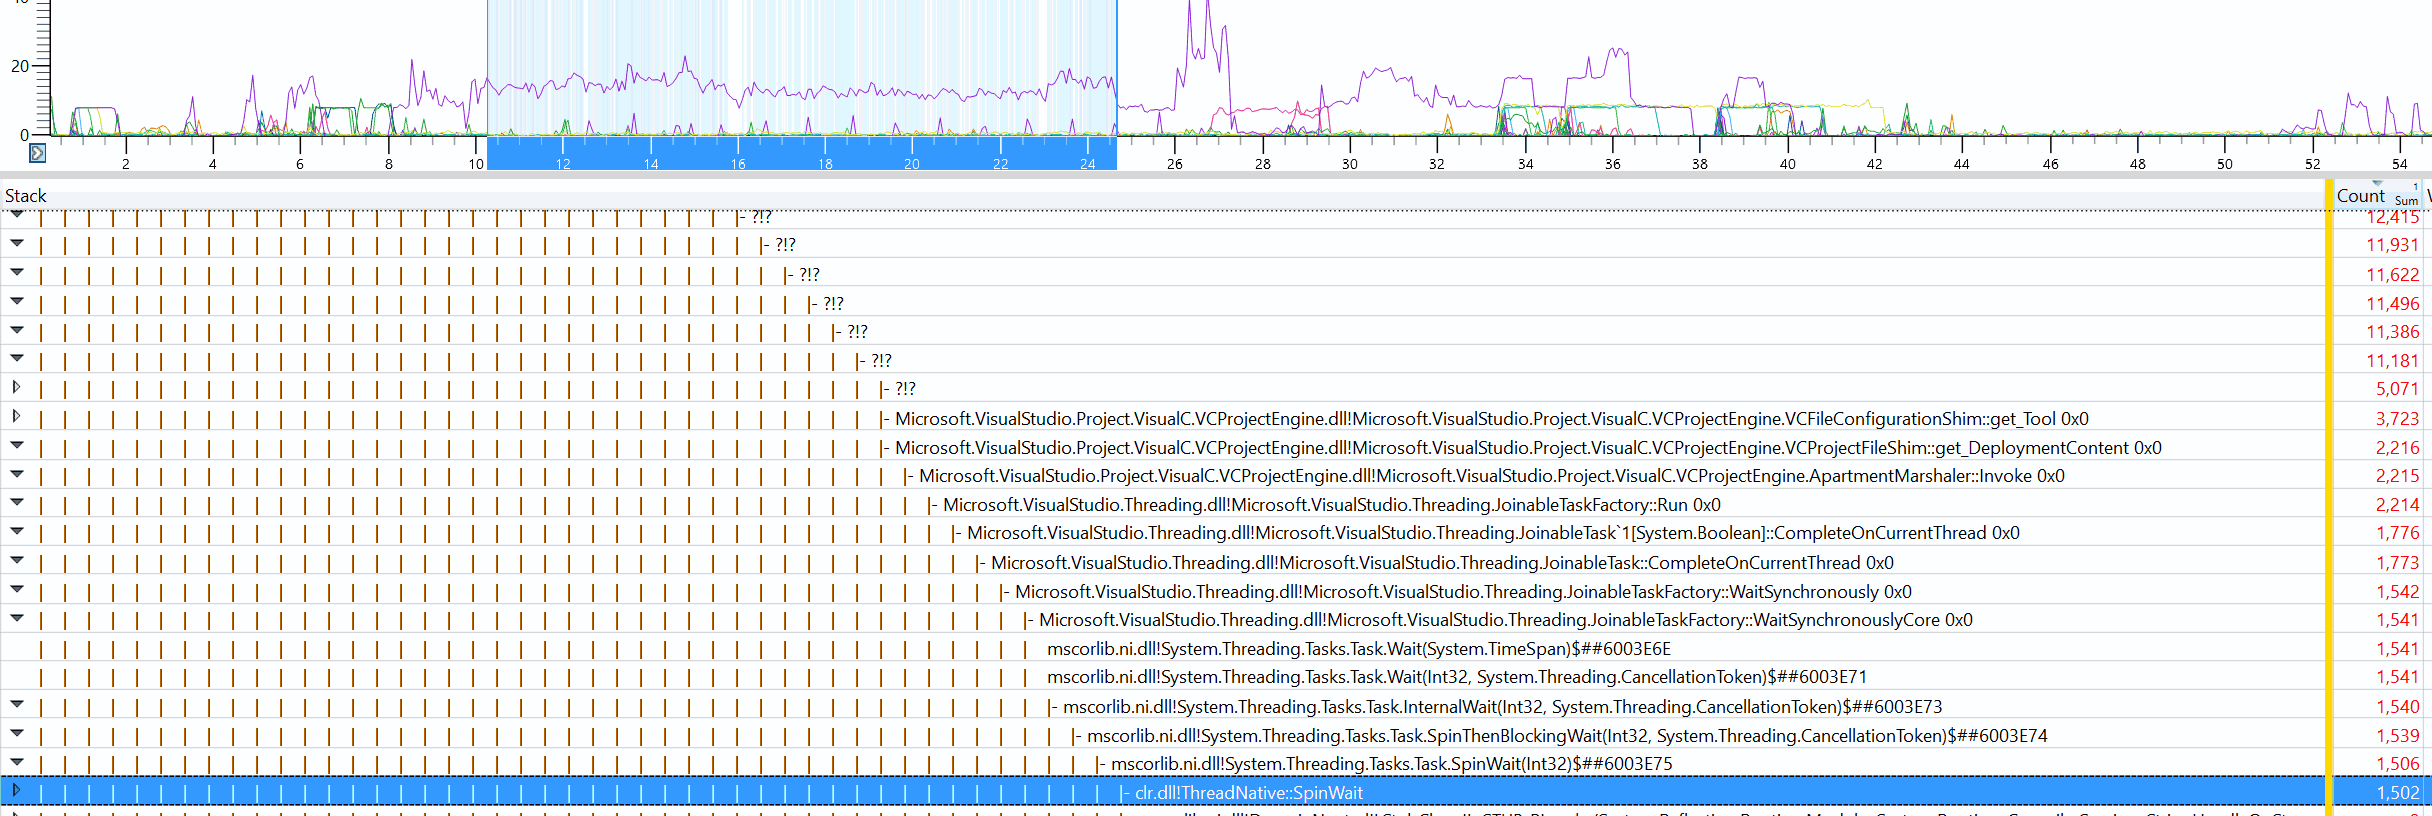Click the 30 second mark on timeline ruler
Screen dimensions: 2432x816
pyautogui.click(x=1350, y=164)
